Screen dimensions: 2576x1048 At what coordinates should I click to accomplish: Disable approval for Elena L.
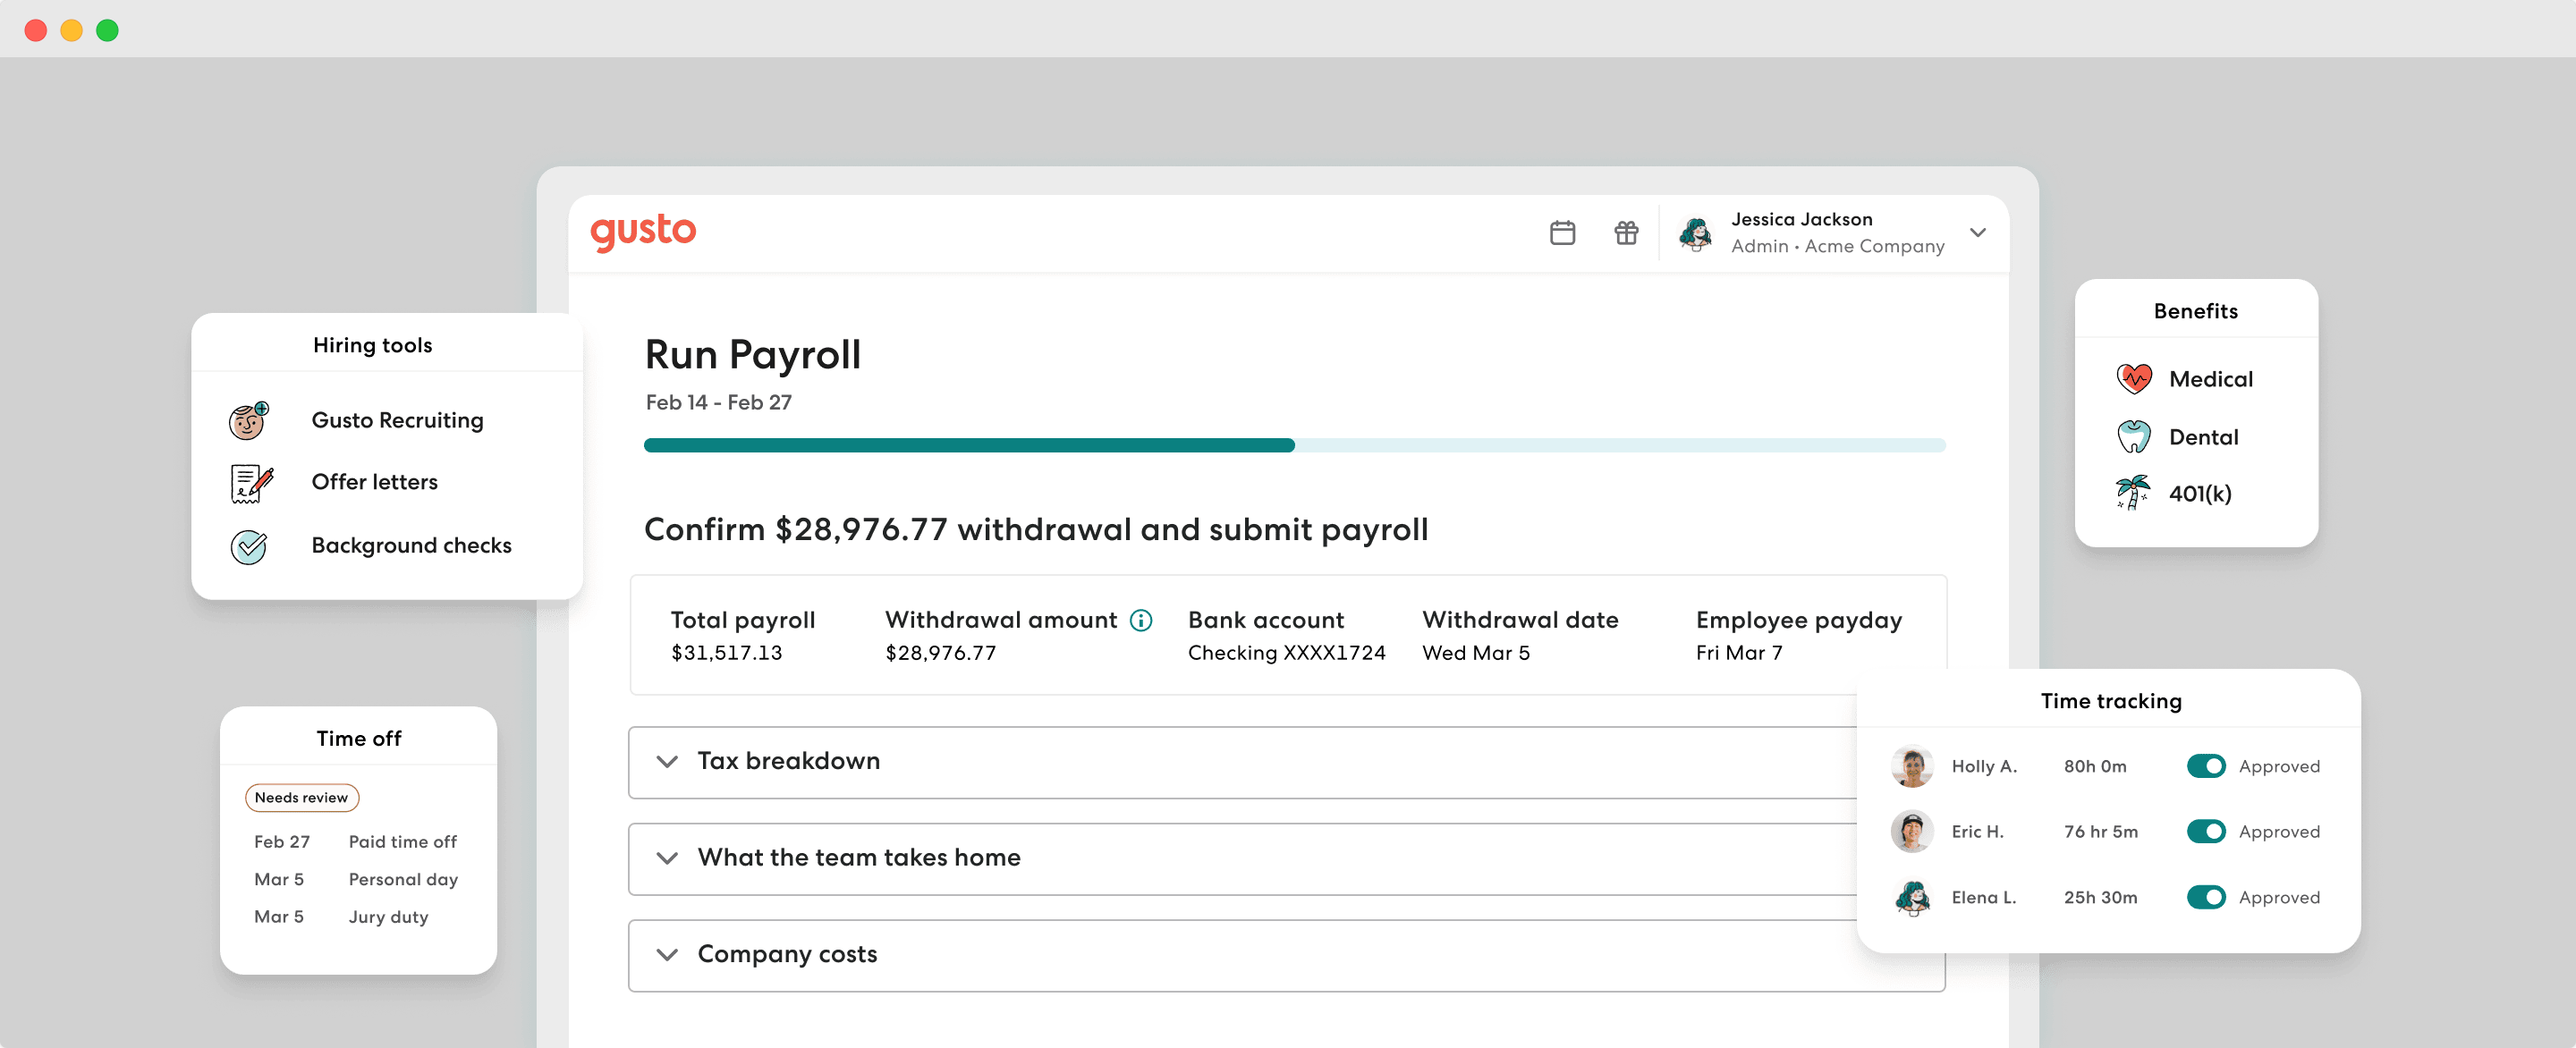(2205, 897)
